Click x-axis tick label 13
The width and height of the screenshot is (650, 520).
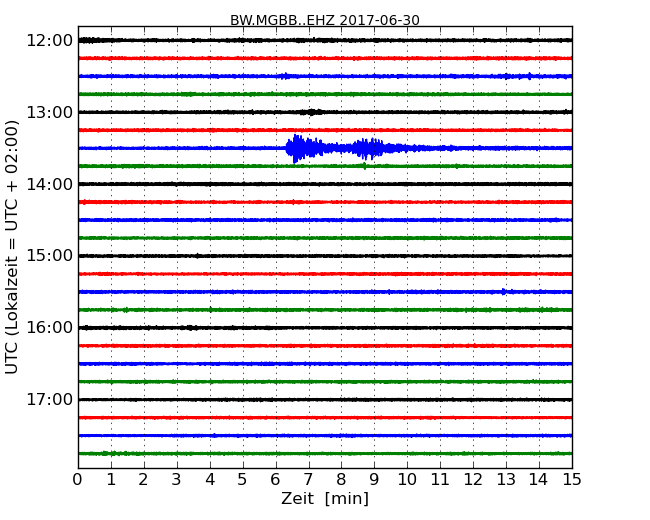click(506, 480)
